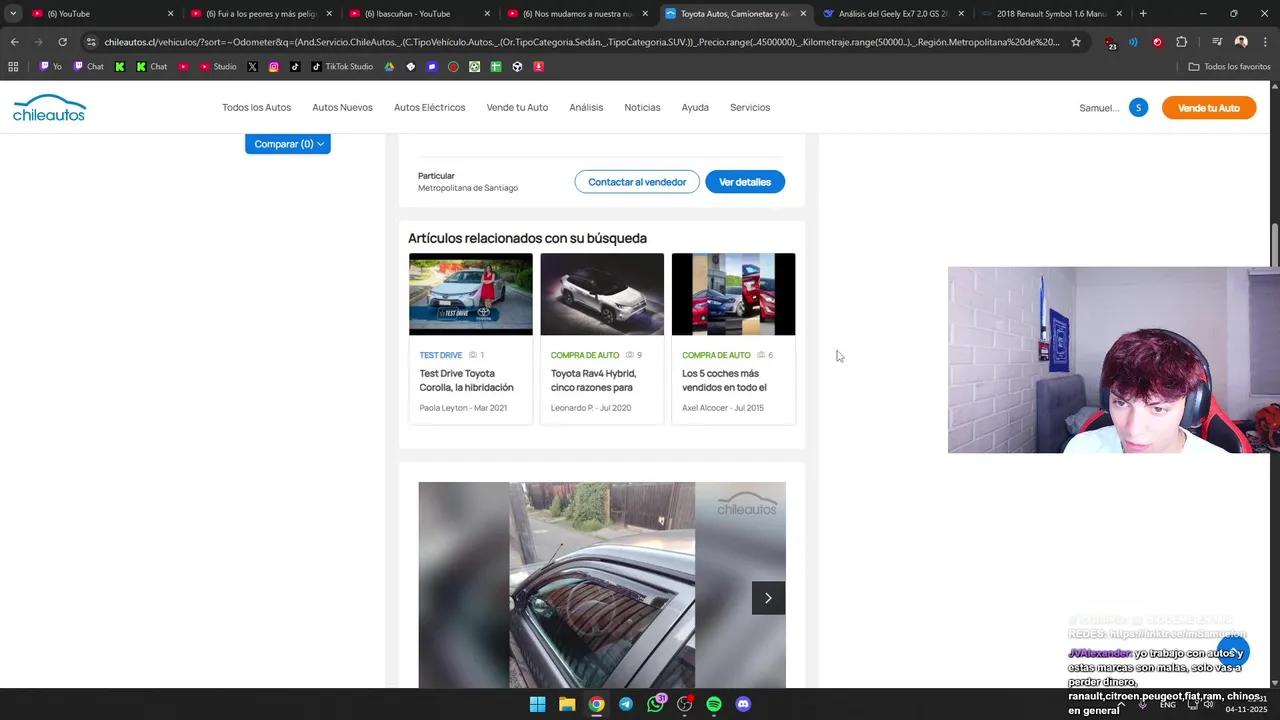
Task: Switch to 'Nos mudamos a nuestra' tab
Action: pos(577,14)
